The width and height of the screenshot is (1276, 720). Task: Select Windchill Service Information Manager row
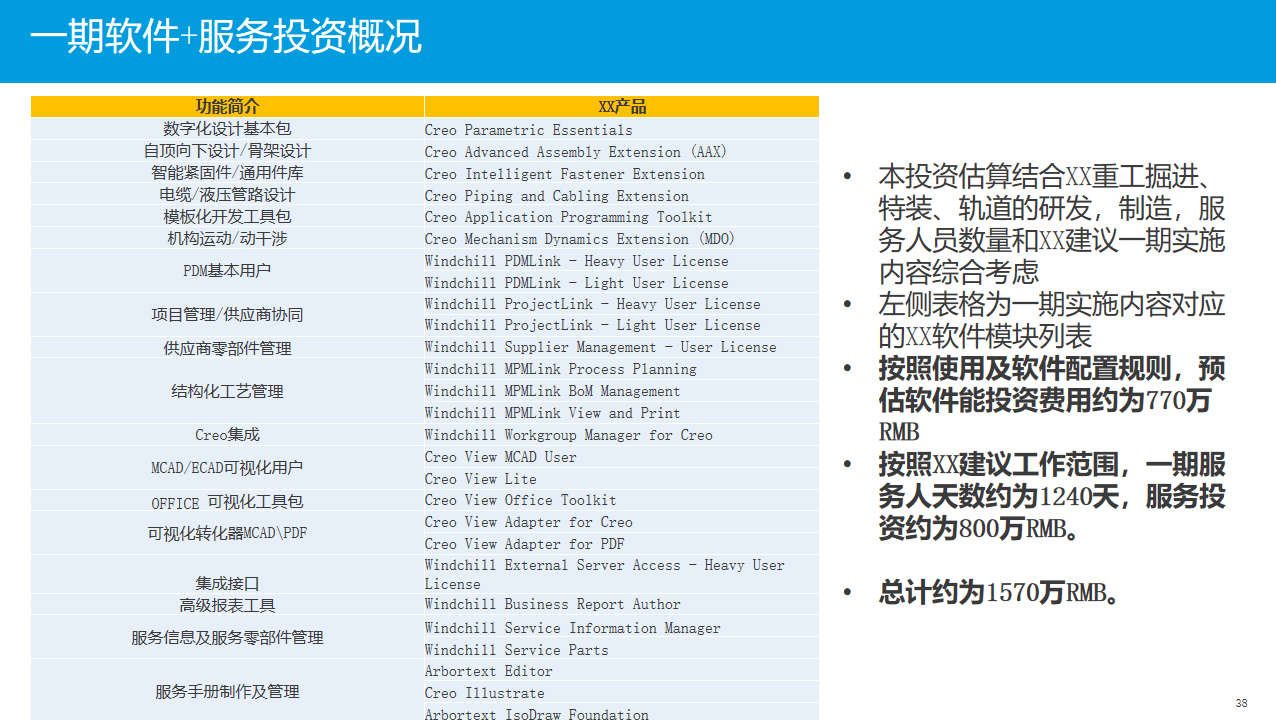[621, 628]
